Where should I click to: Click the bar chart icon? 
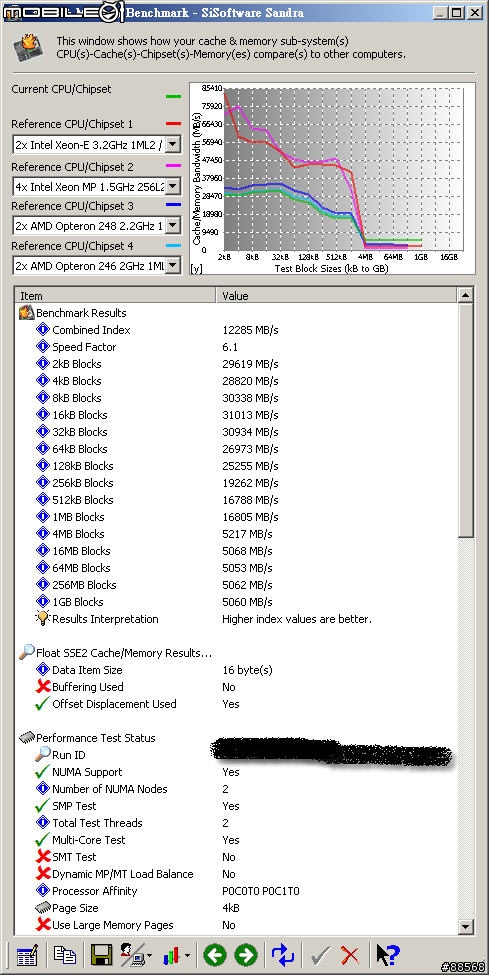172,955
